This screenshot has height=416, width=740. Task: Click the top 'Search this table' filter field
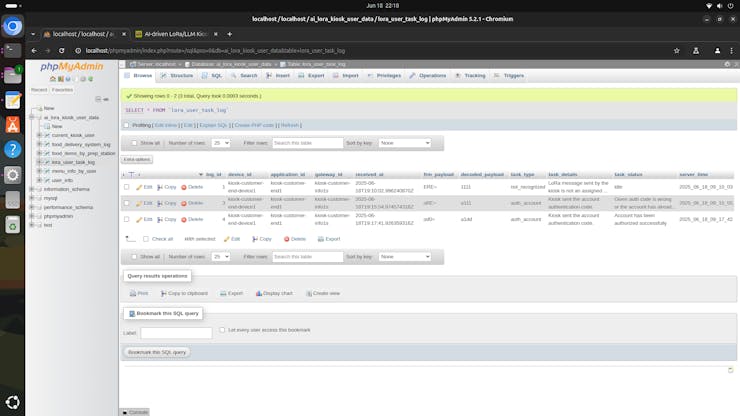point(307,143)
